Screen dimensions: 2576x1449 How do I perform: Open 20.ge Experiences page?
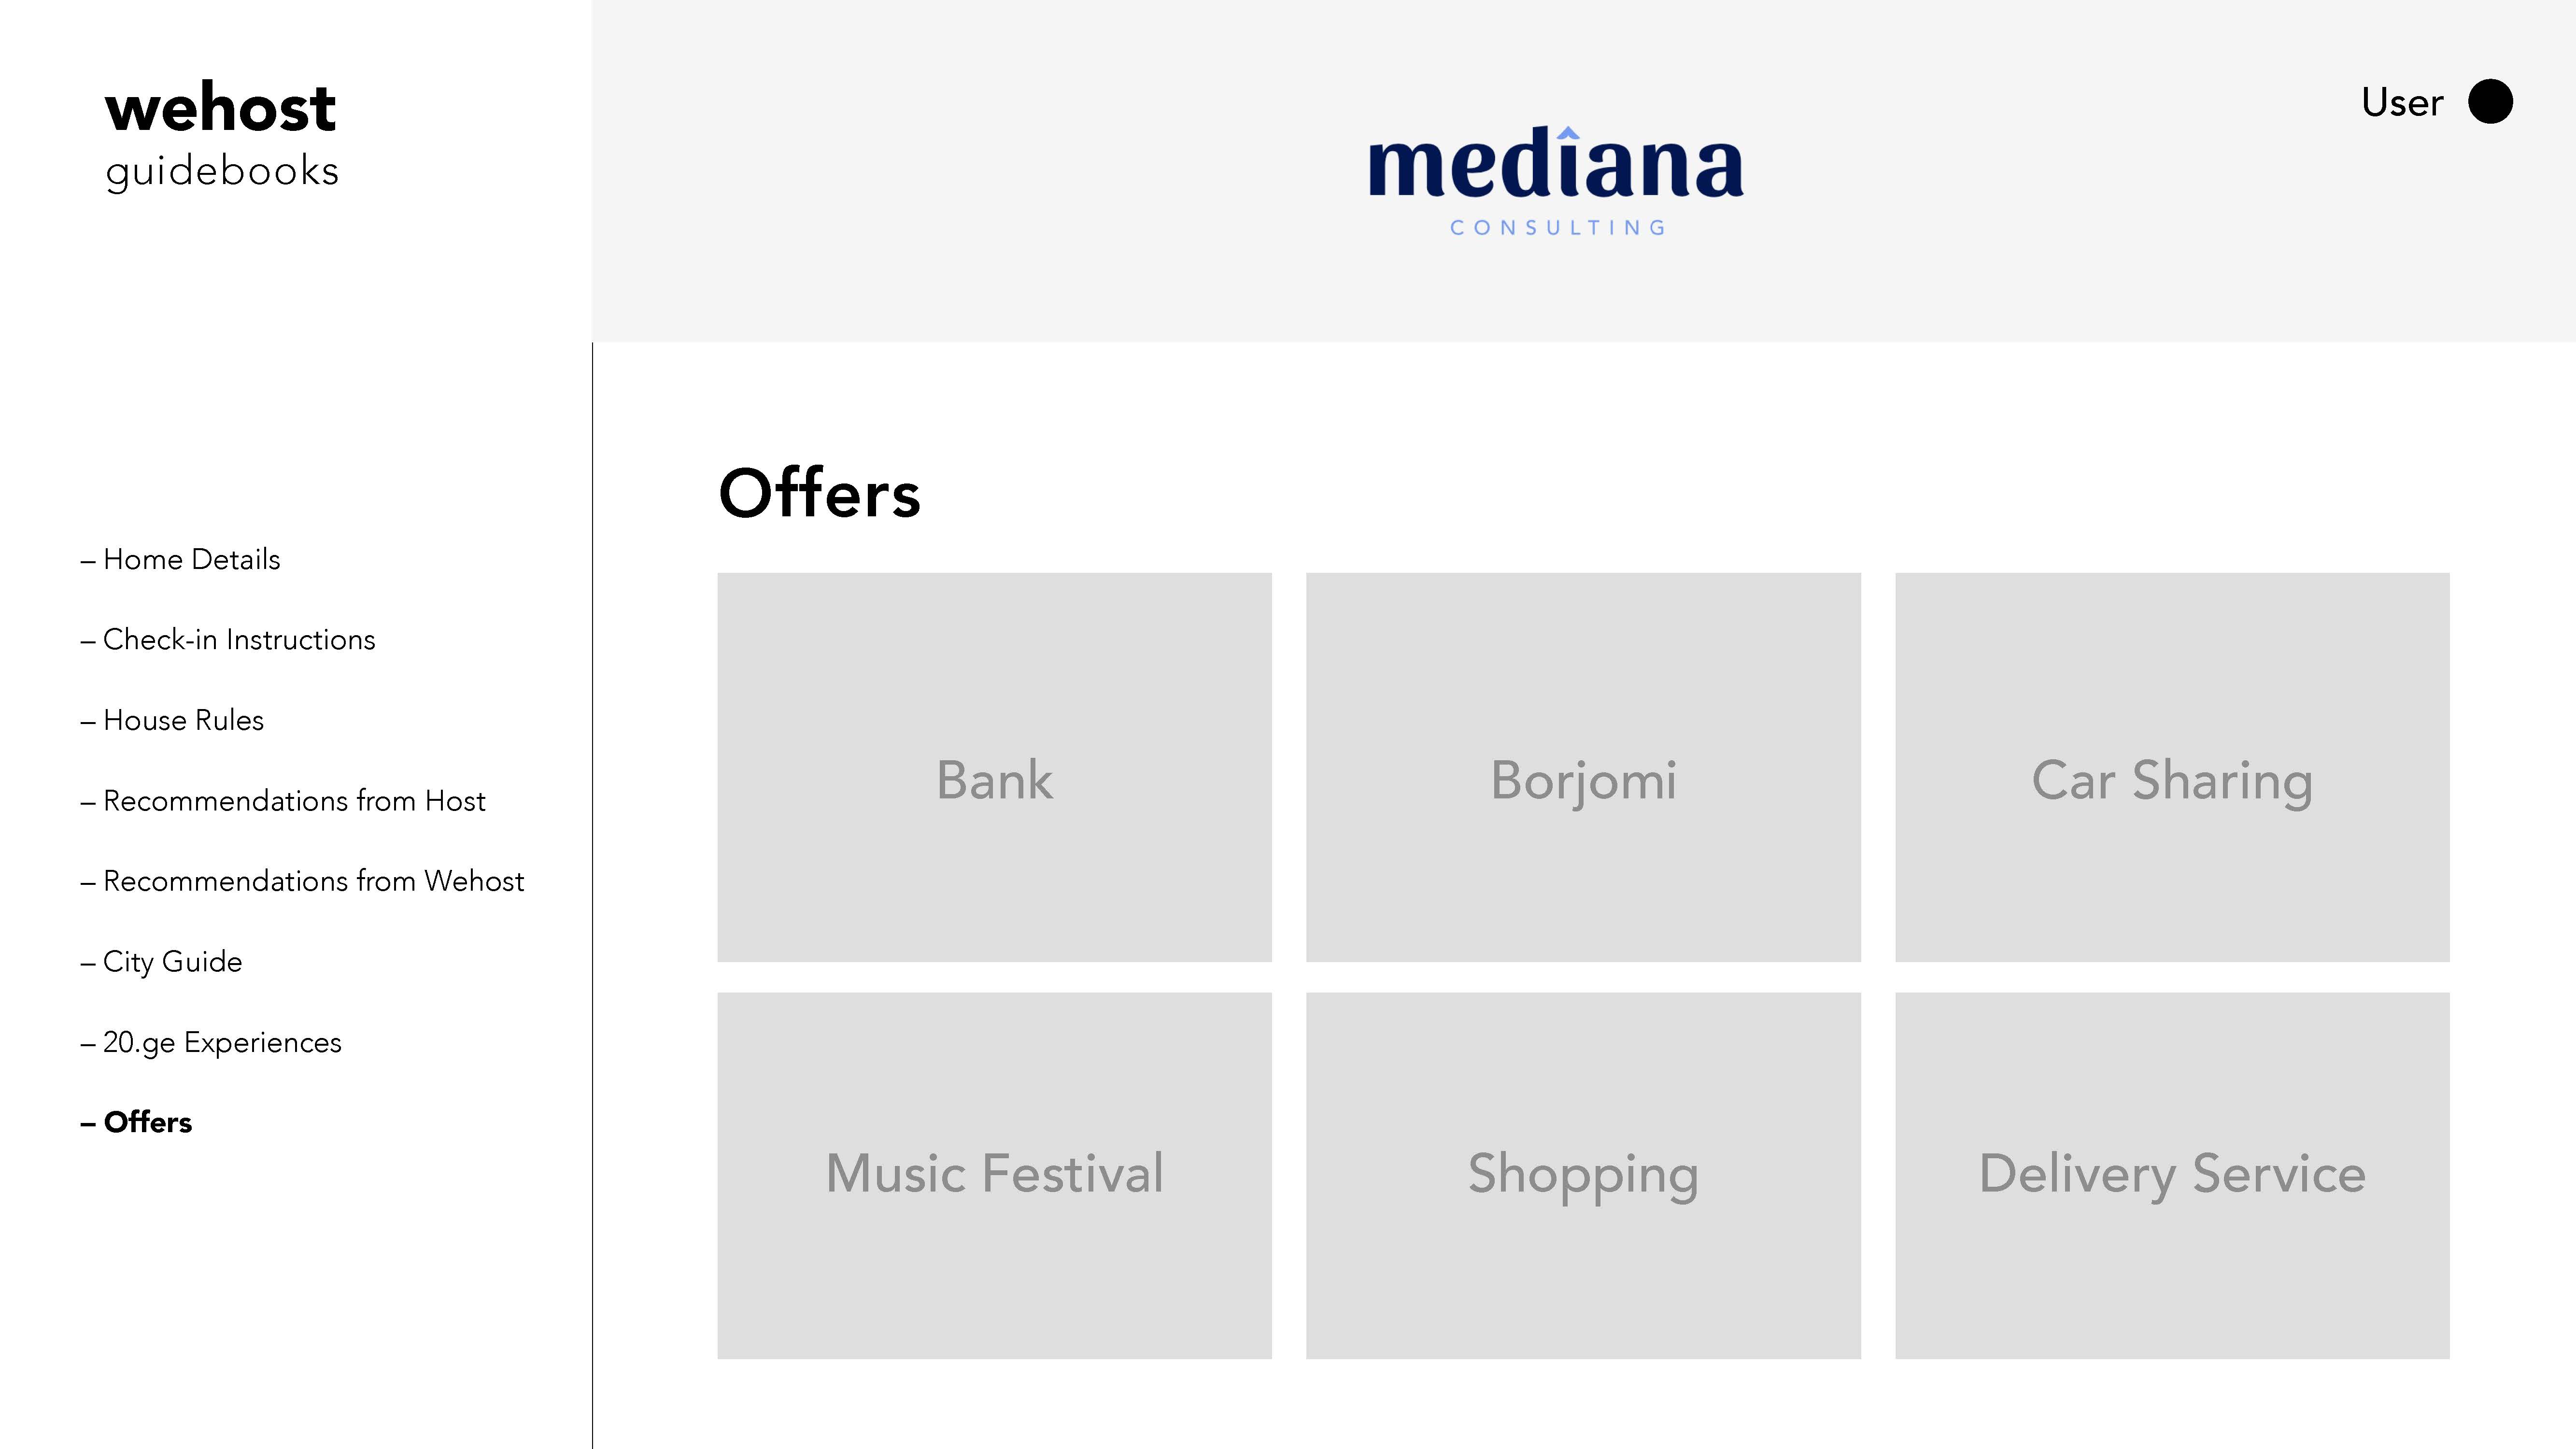coord(222,1043)
